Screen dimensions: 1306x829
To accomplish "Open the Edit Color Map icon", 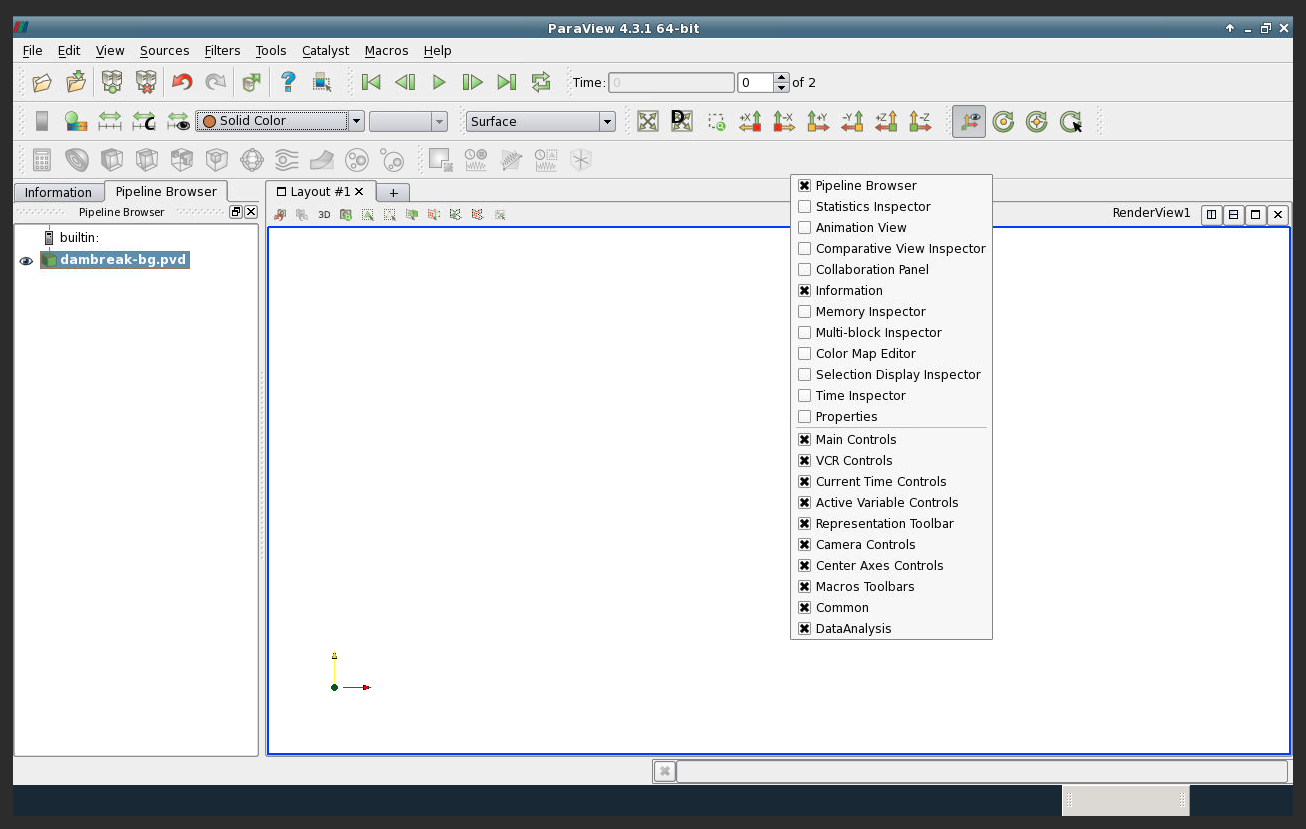I will (x=76, y=121).
